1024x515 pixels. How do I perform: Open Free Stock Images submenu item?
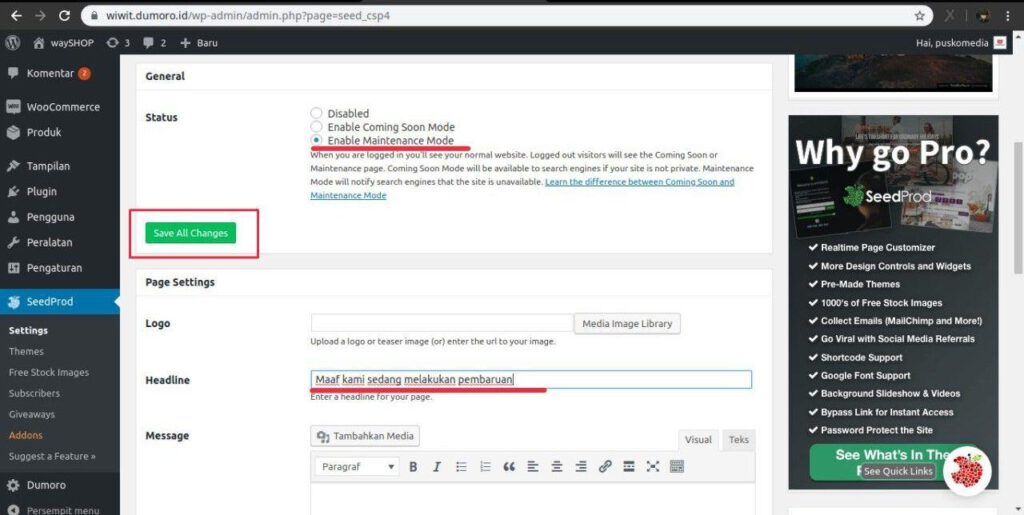point(49,372)
